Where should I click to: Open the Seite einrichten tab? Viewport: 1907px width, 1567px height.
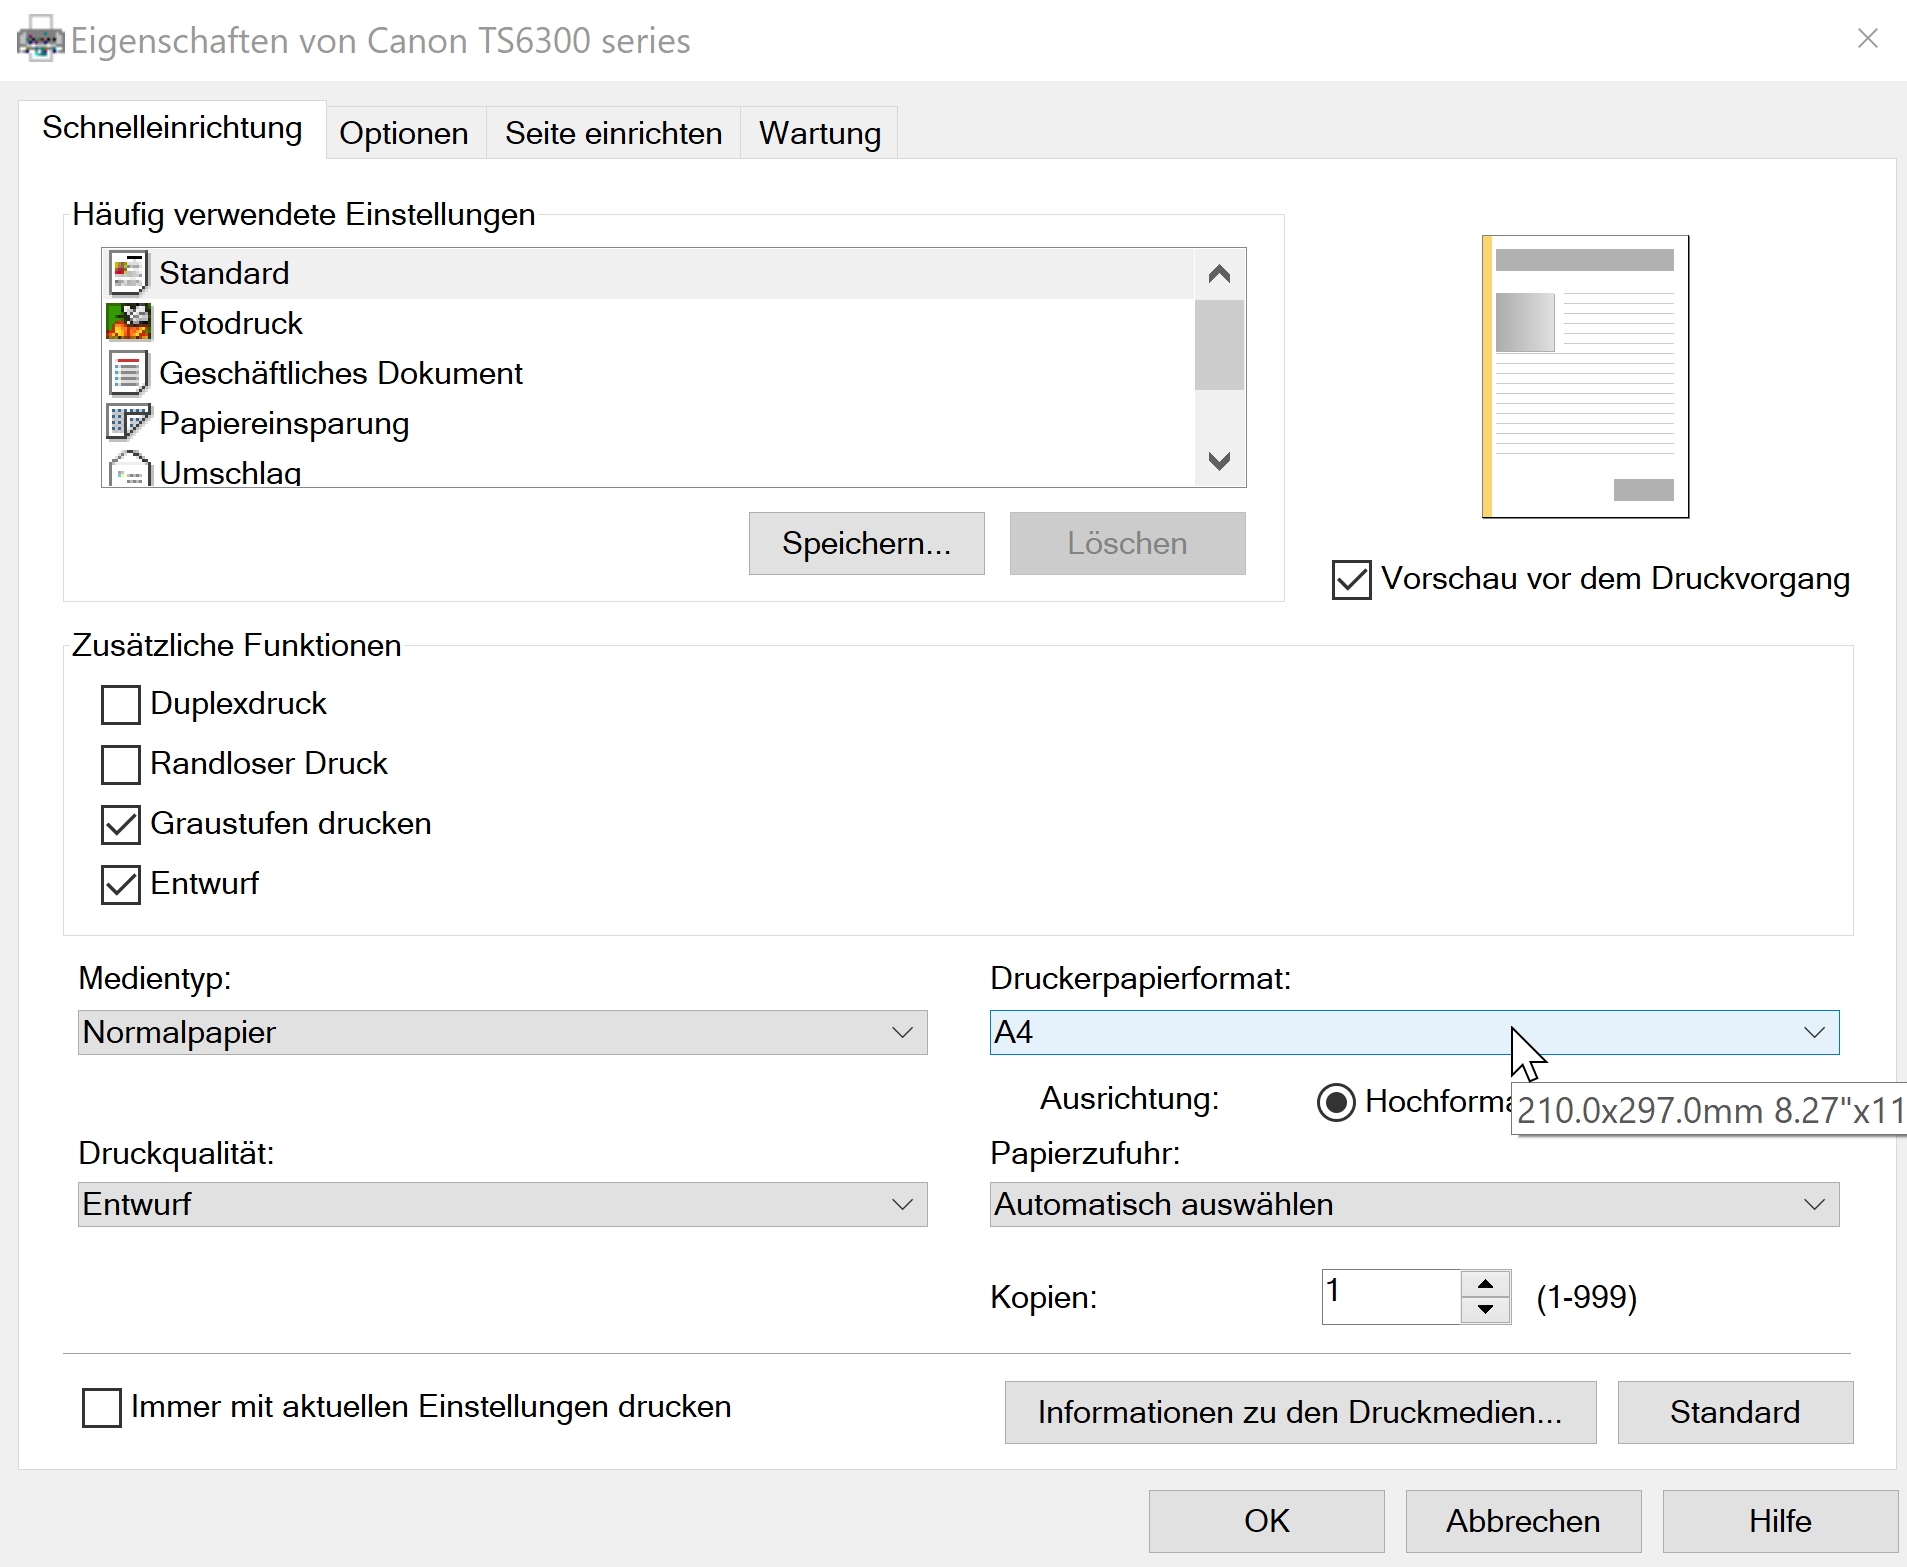pyautogui.click(x=613, y=133)
